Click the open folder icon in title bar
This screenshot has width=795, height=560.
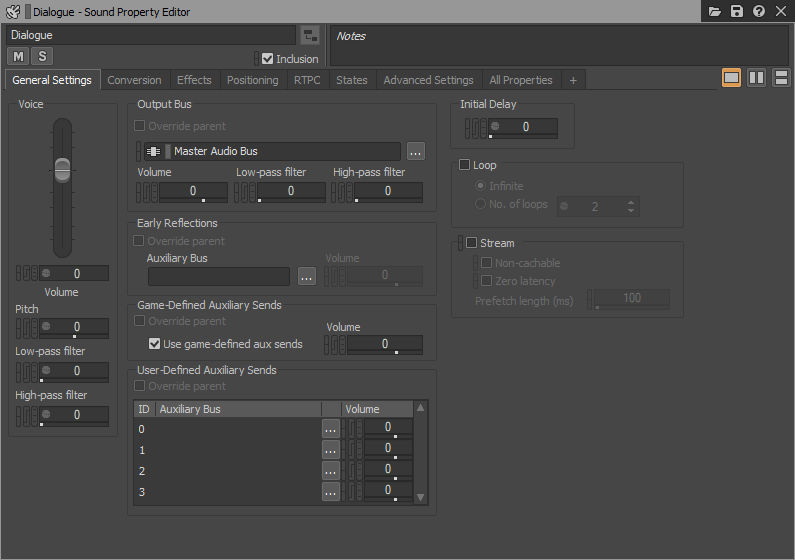715,11
